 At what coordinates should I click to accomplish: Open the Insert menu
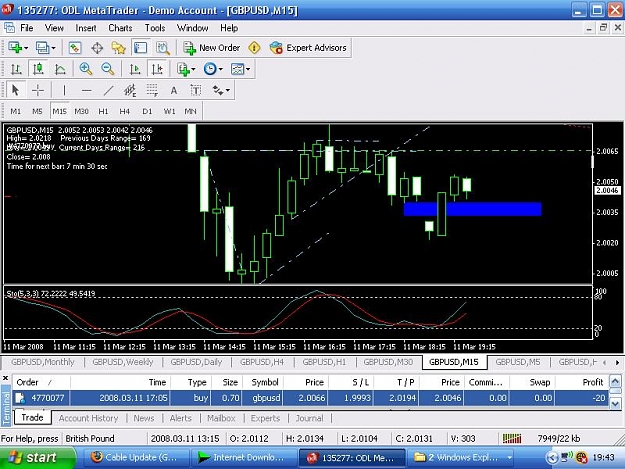(86, 28)
